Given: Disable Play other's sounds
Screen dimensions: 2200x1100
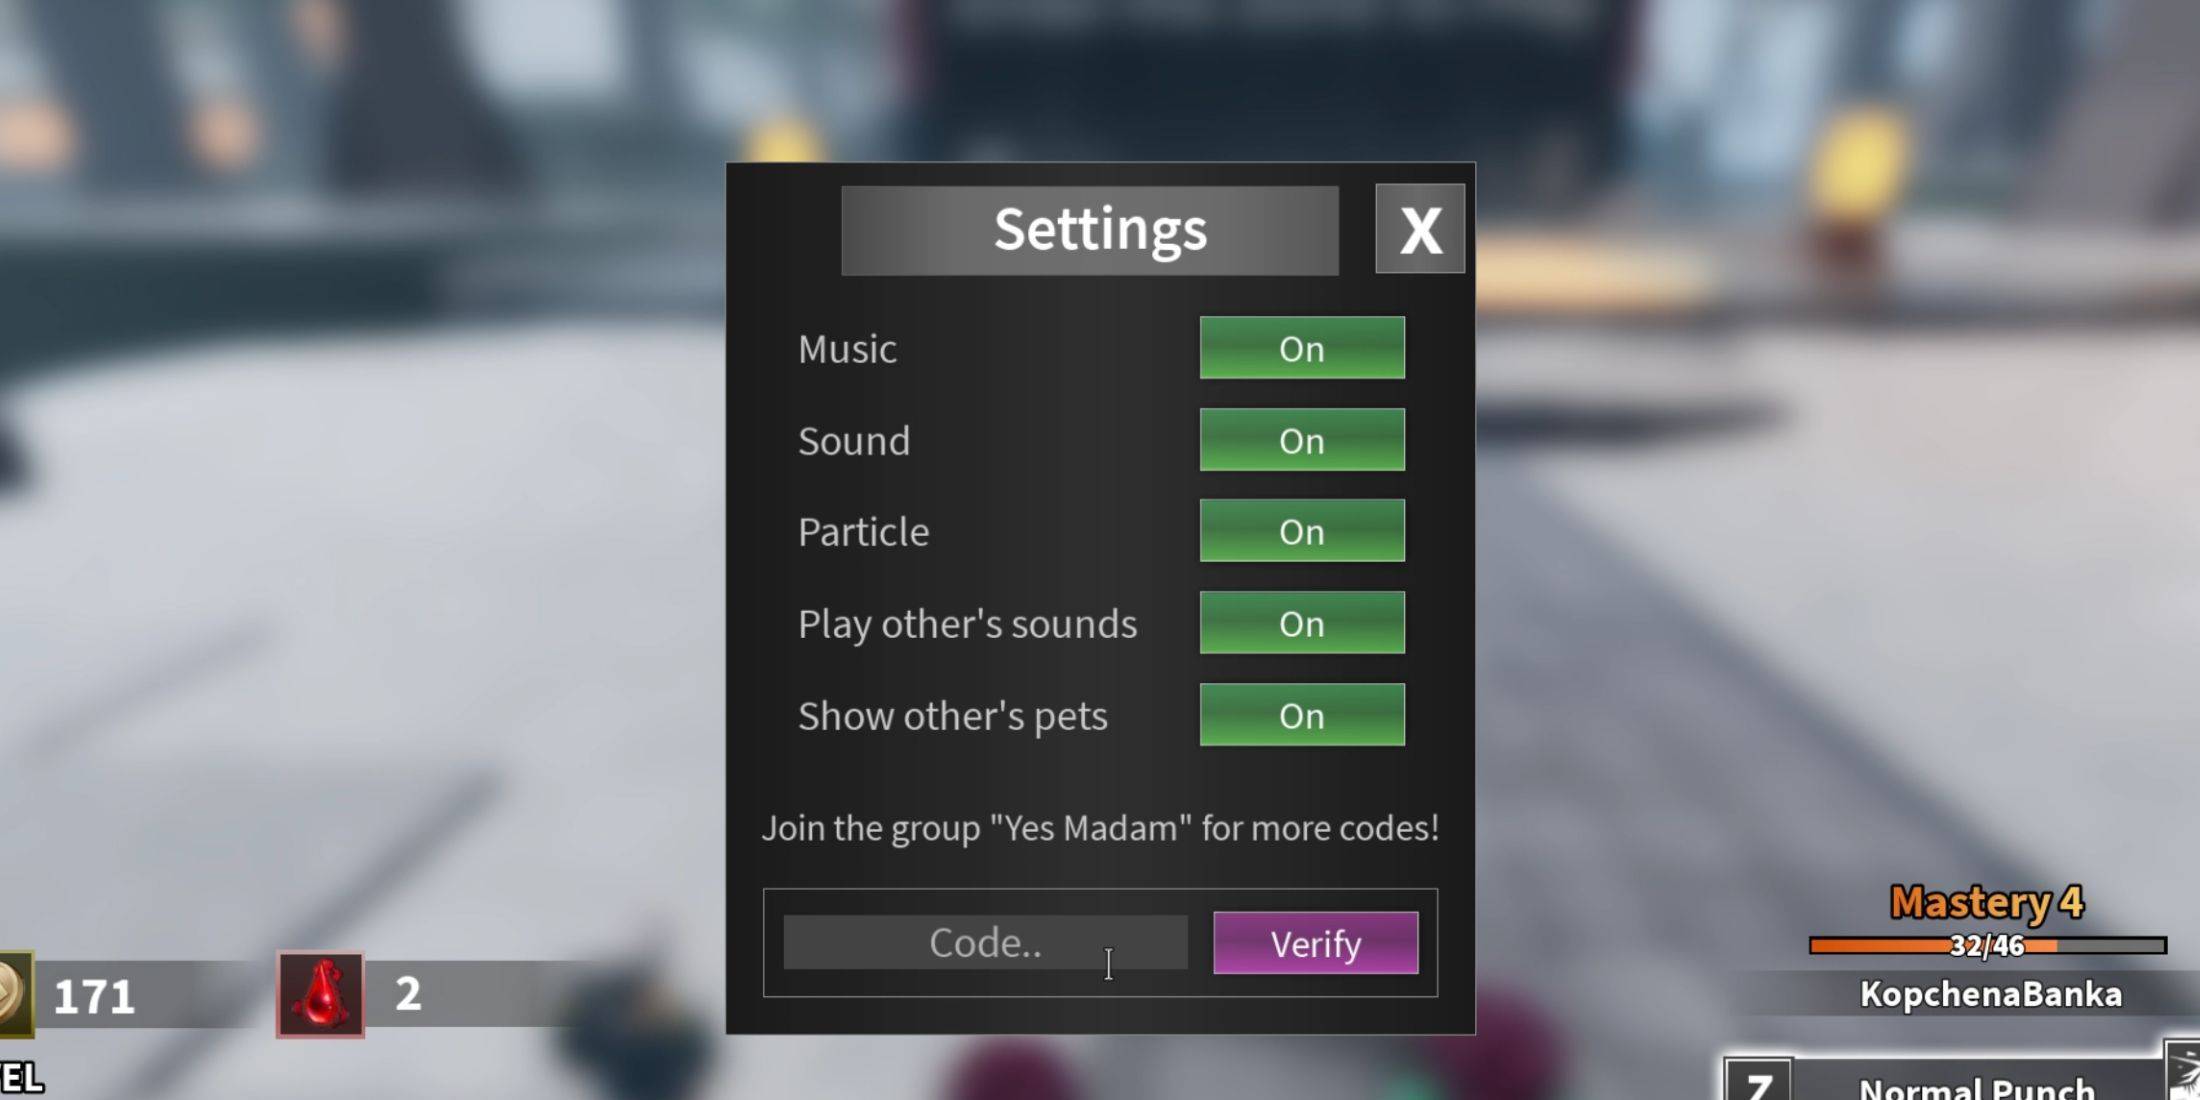Looking at the screenshot, I should [x=1301, y=623].
